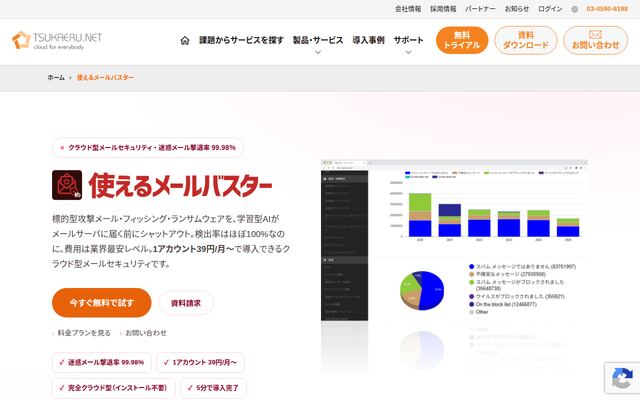
Task: Click お問い合わせ link below buttons
Action: pos(146,333)
